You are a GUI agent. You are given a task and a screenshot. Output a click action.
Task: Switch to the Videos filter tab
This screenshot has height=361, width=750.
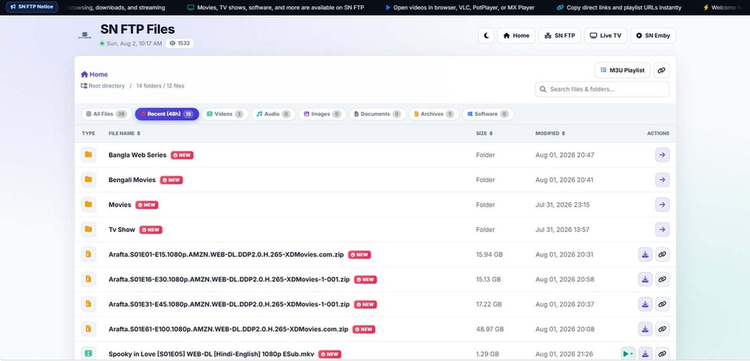pyautogui.click(x=225, y=114)
